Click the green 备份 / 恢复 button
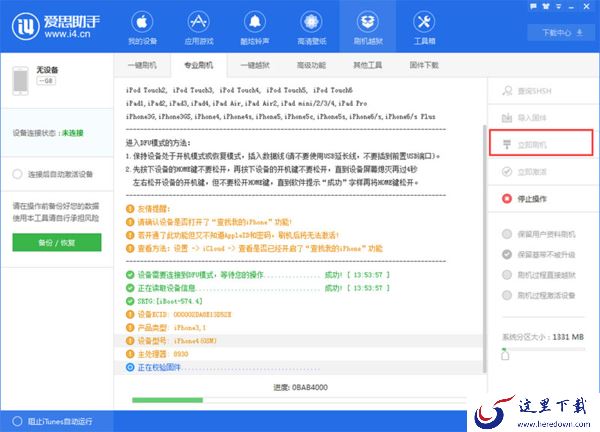Screen dimensions: 600x432 tap(57, 243)
